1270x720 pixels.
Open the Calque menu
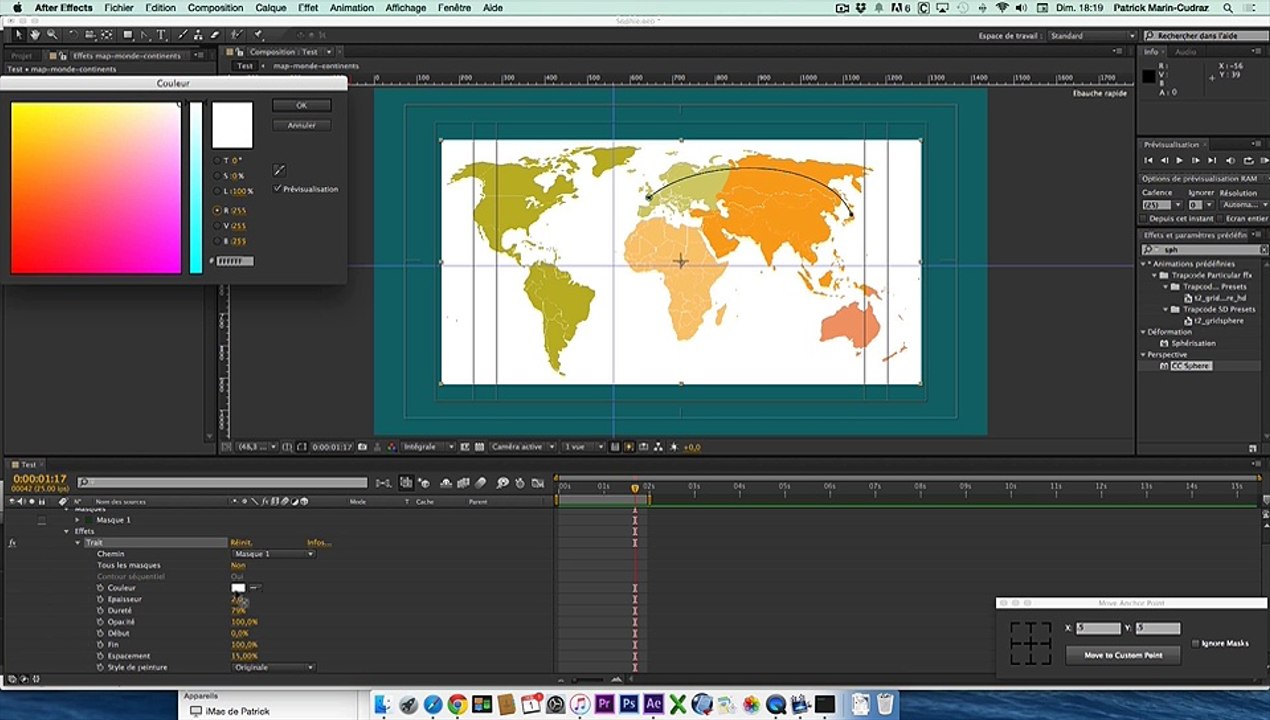[x=270, y=8]
